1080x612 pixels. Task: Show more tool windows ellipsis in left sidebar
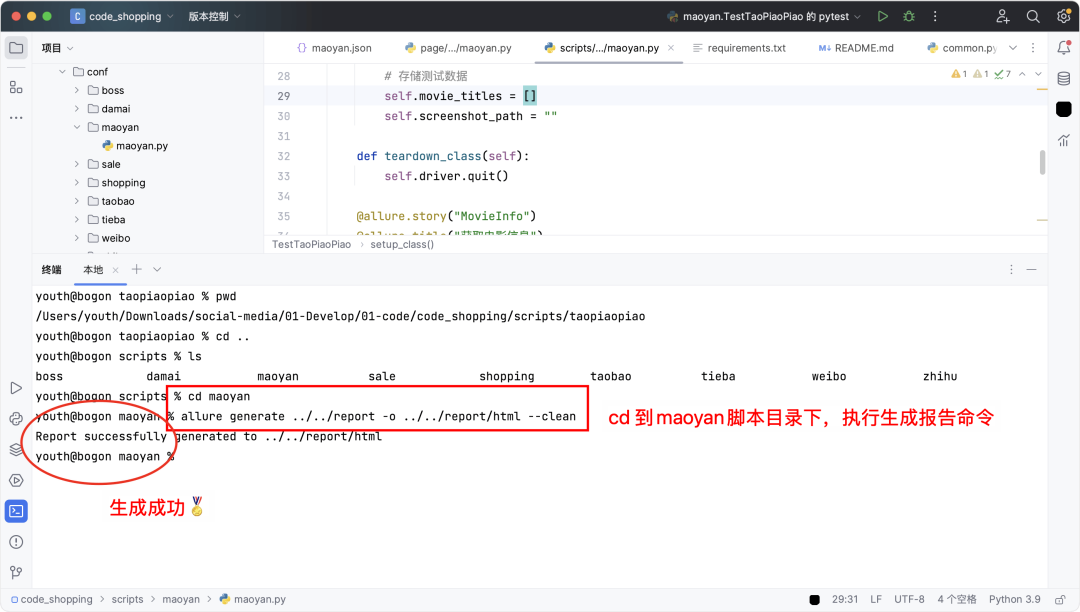(16, 118)
